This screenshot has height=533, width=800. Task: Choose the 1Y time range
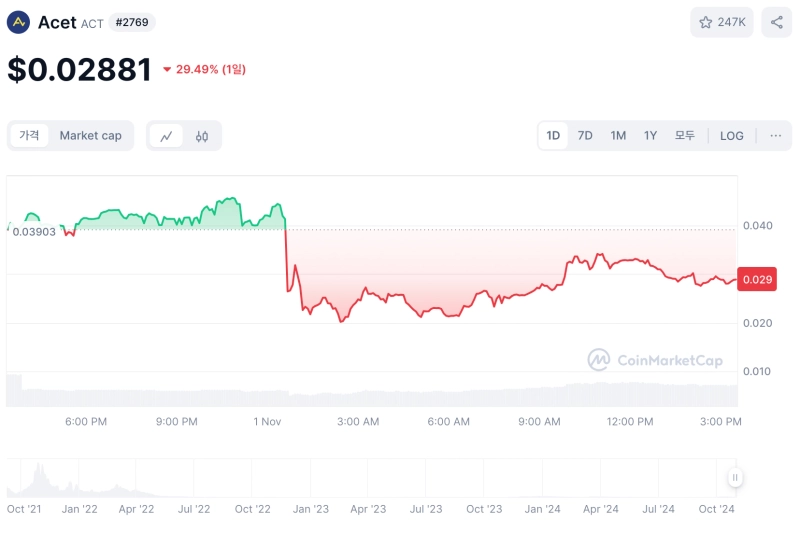tap(650, 136)
